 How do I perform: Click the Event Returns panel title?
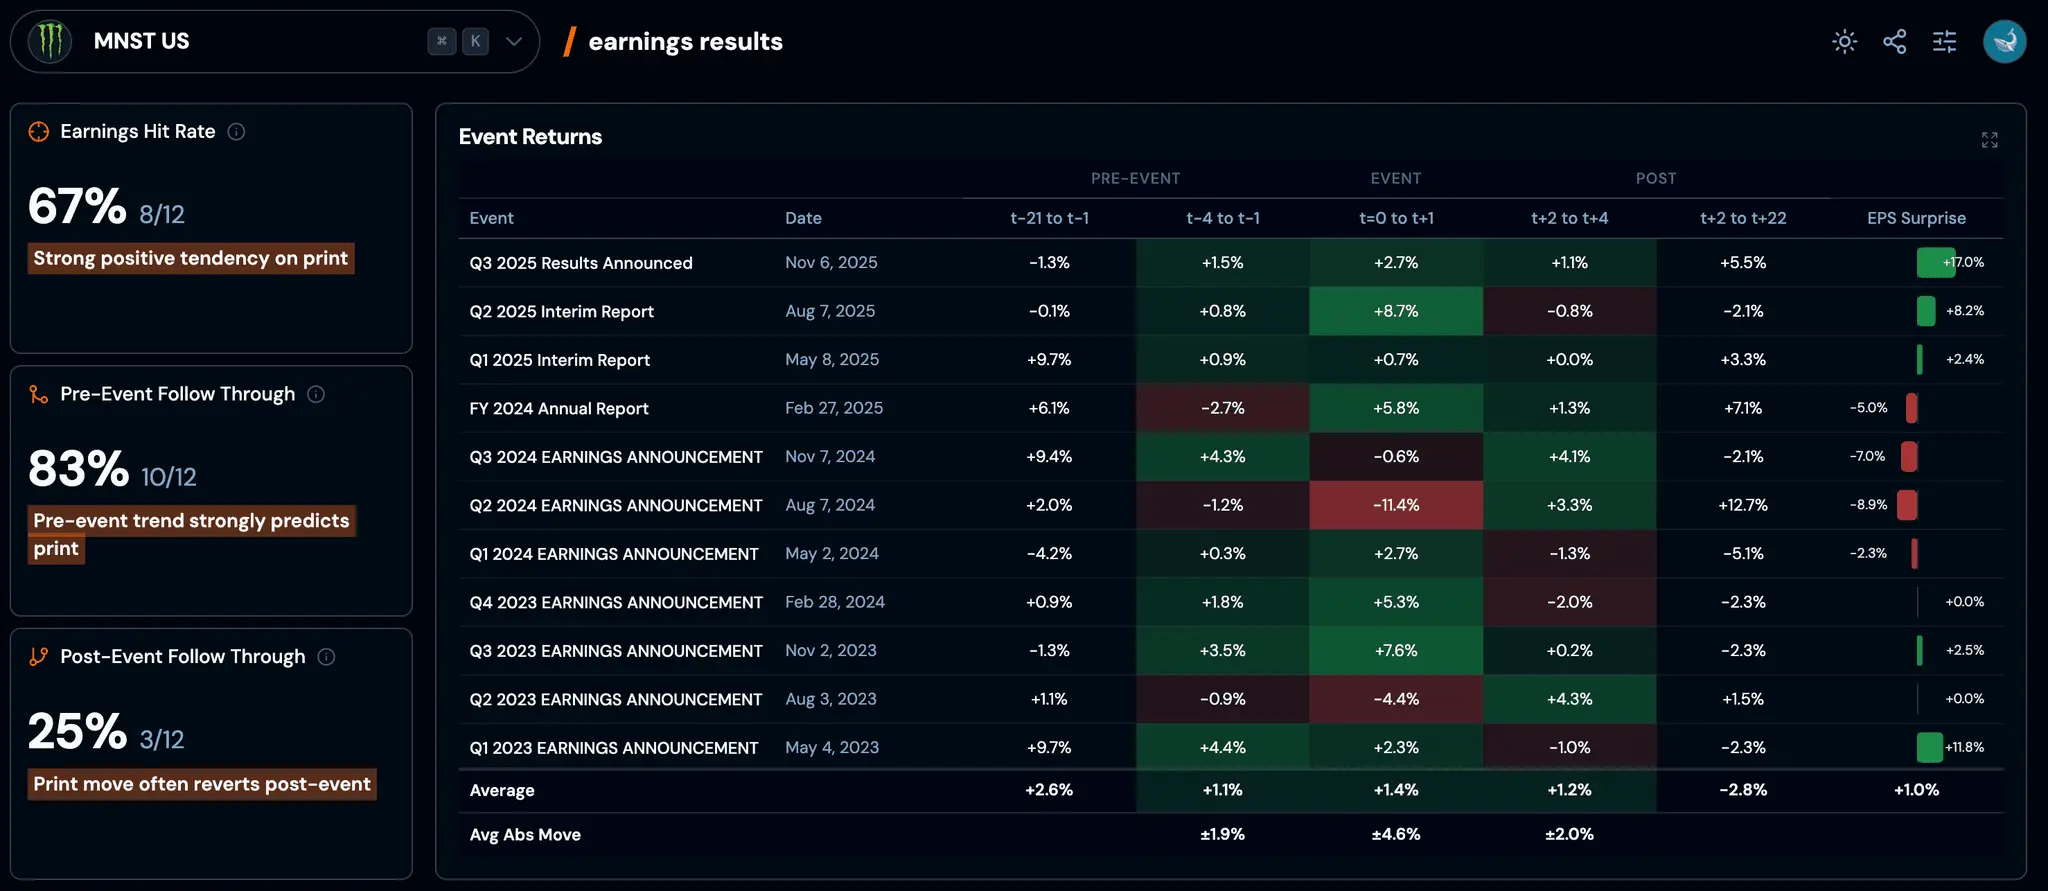pyautogui.click(x=530, y=137)
